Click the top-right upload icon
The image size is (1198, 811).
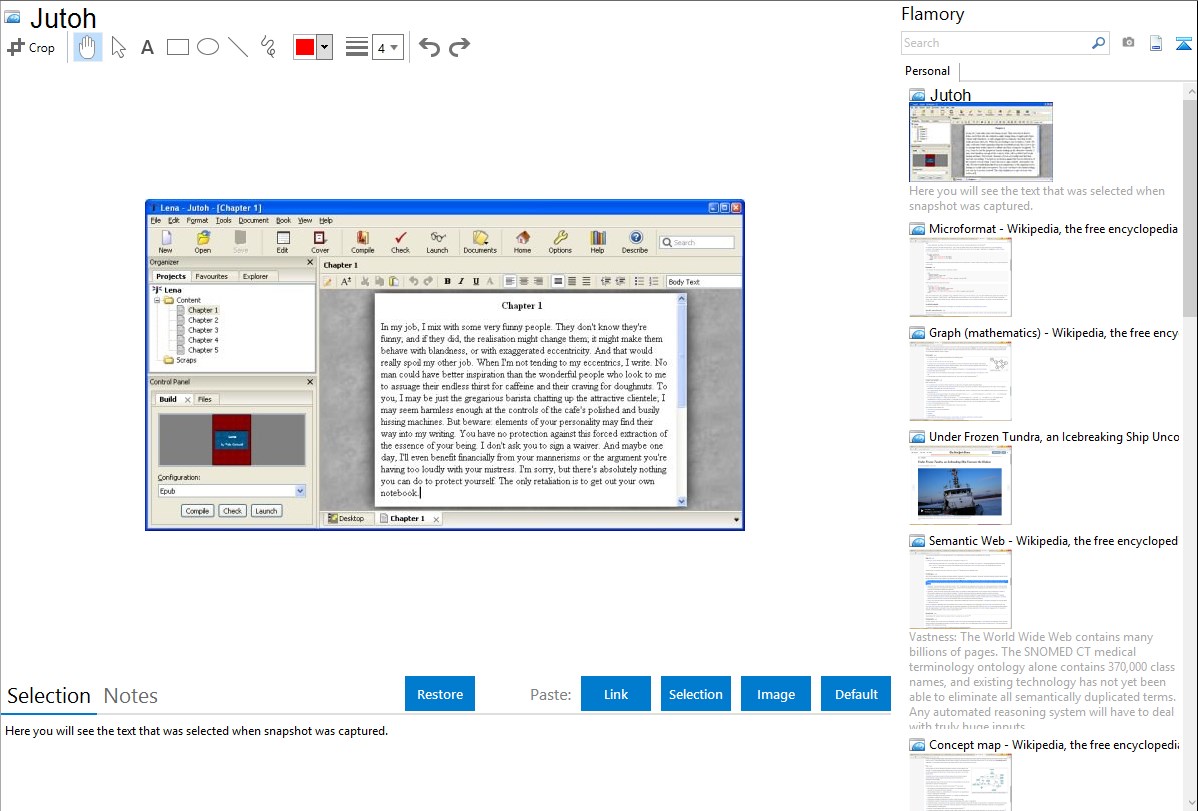pos(1183,43)
